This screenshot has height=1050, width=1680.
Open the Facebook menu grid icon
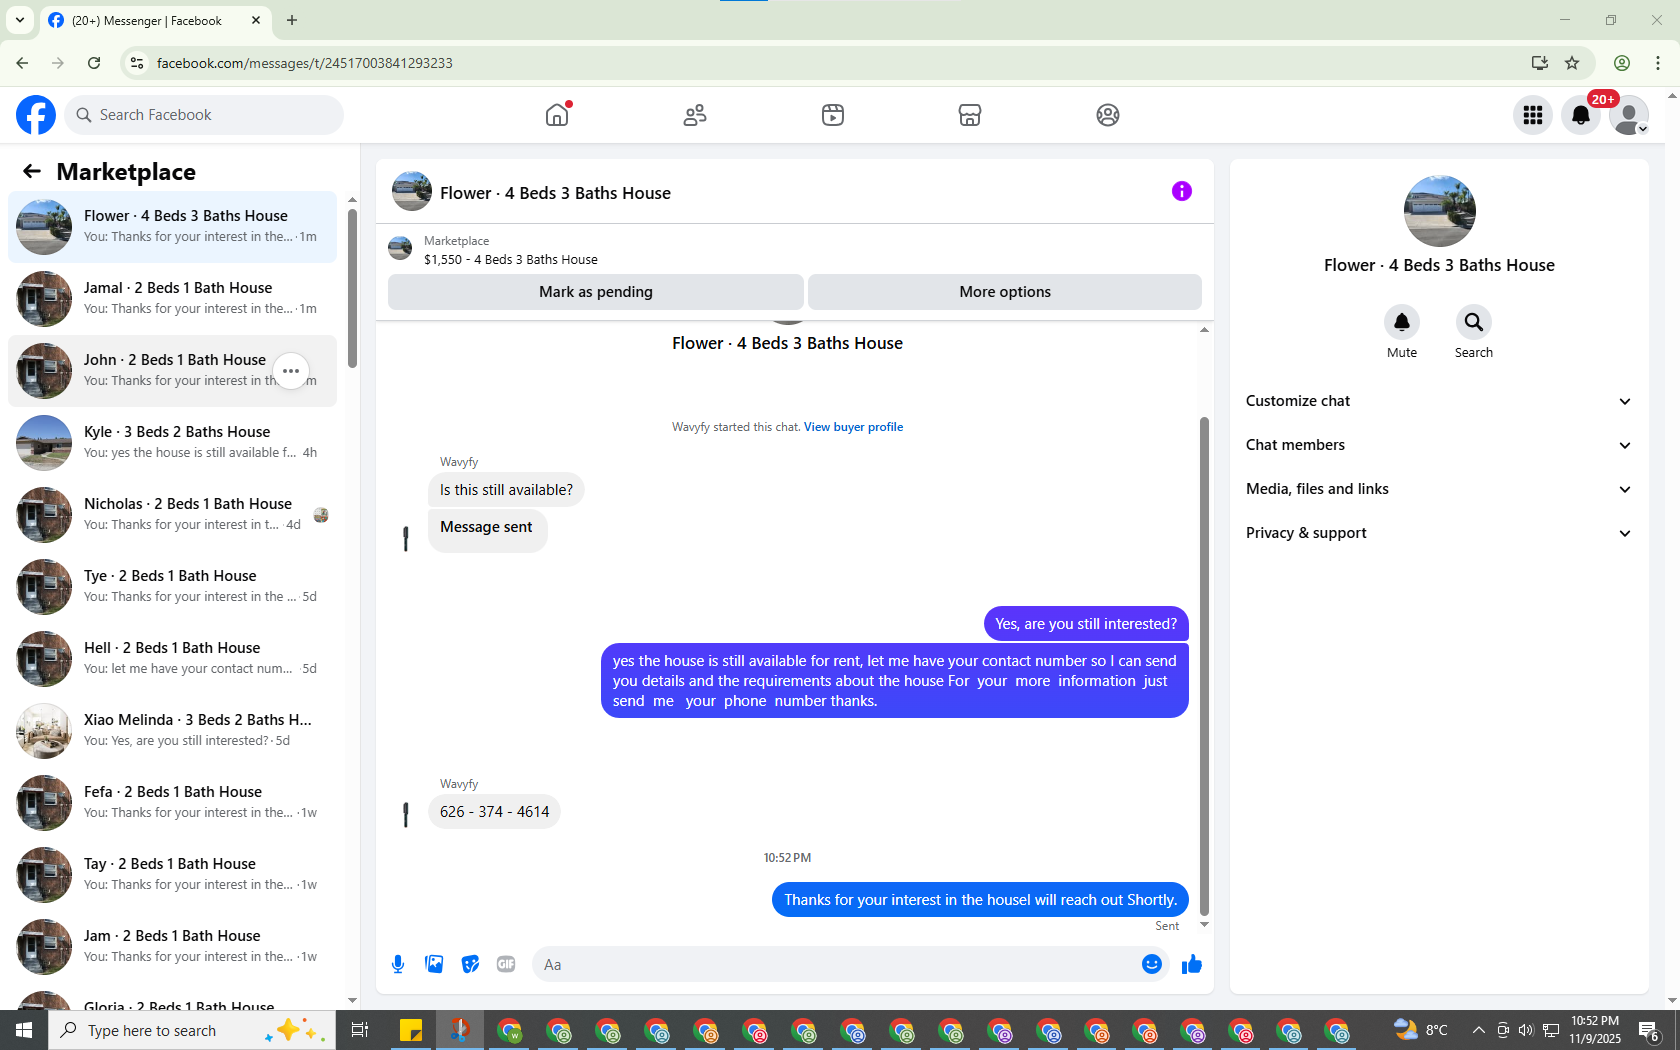pos(1533,115)
